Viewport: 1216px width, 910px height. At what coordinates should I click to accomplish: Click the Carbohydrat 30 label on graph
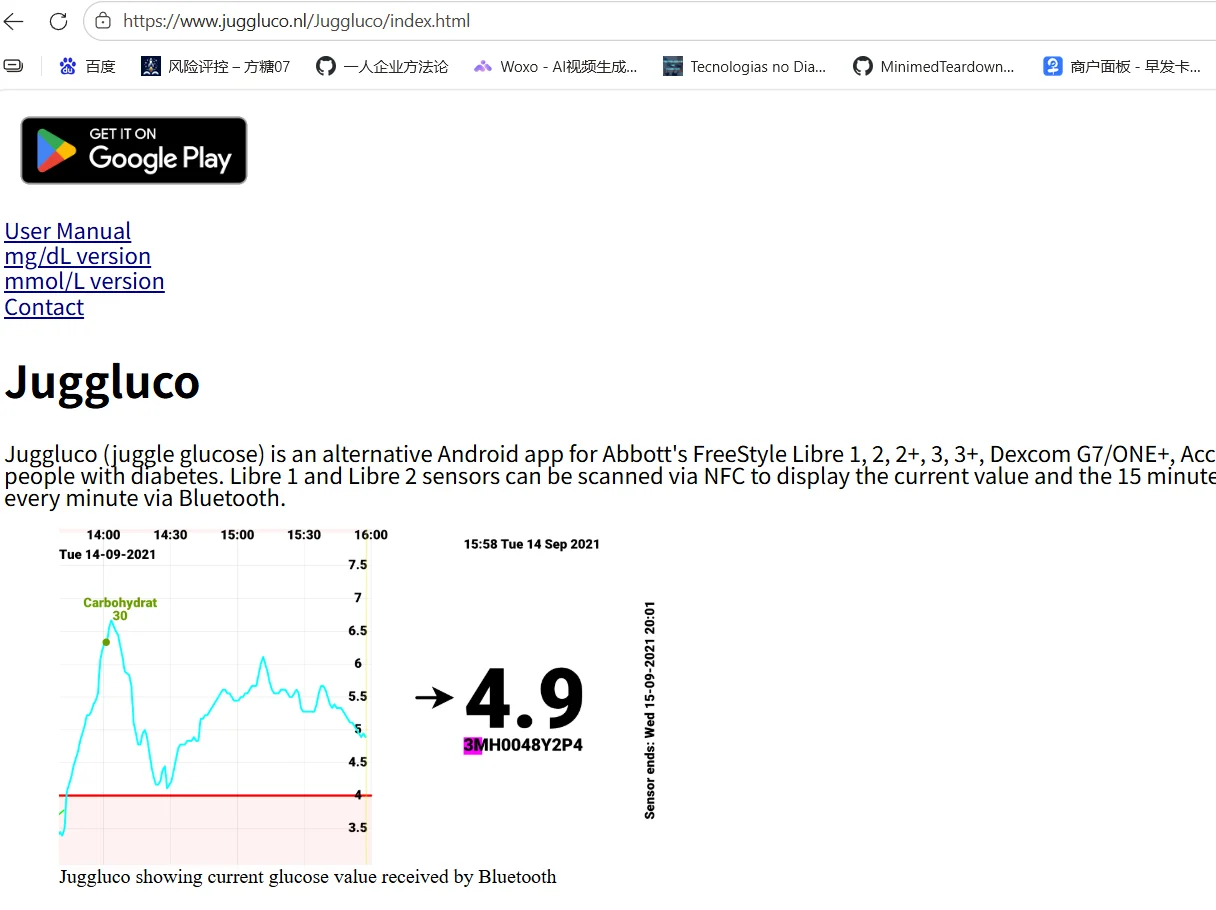(x=120, y=609)
